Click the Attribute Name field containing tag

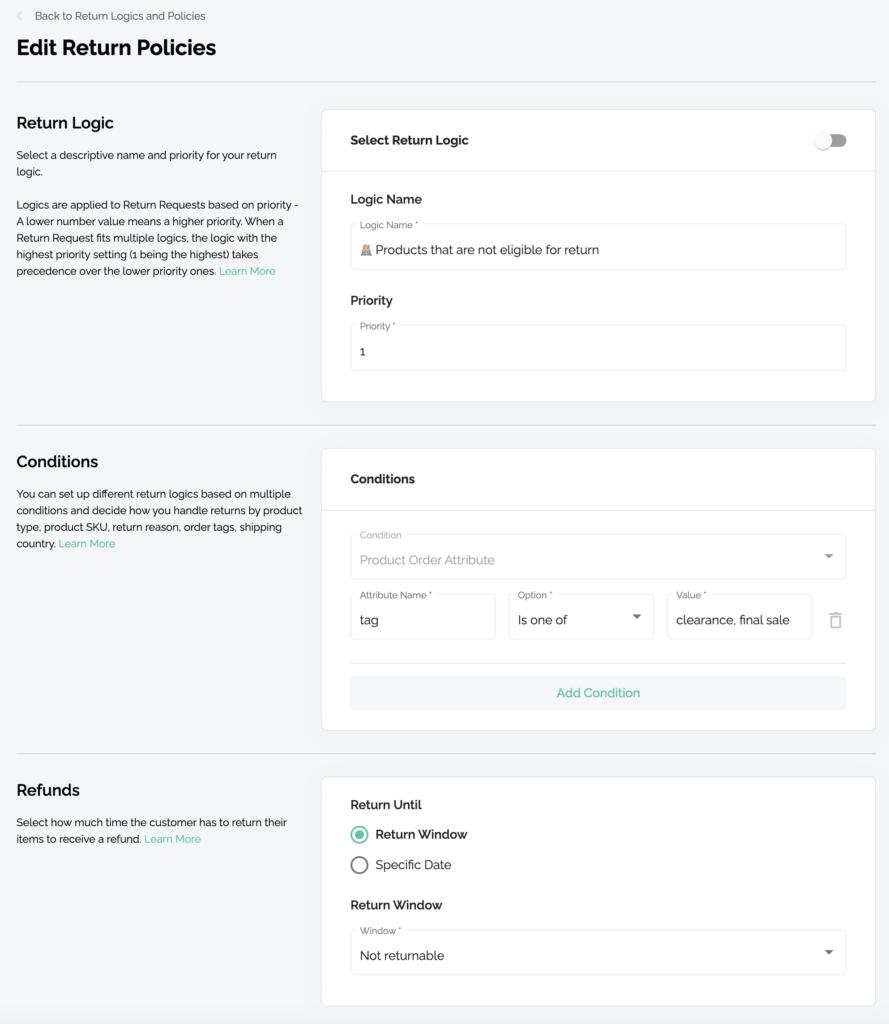[x=422, y=619]
